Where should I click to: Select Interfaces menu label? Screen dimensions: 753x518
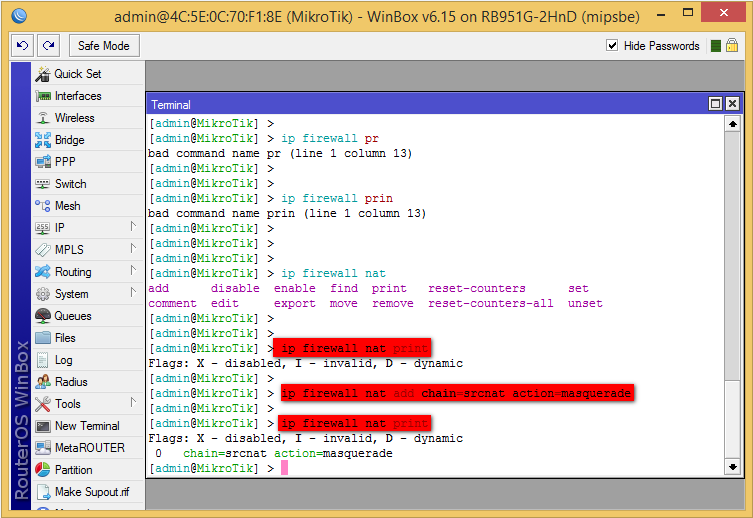coord(78,96)
